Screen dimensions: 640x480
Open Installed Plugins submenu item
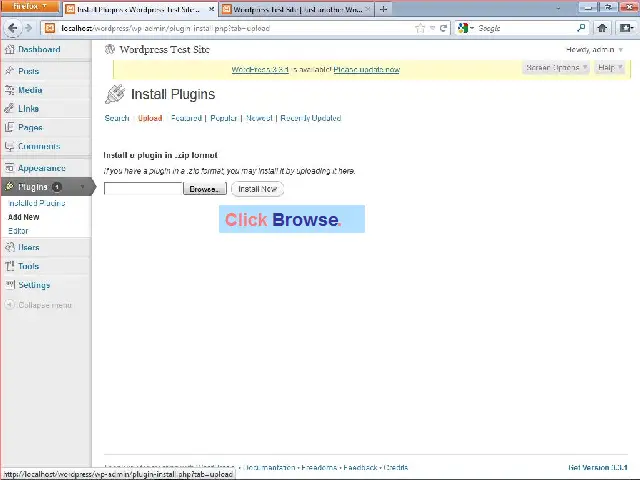(37, 203)
